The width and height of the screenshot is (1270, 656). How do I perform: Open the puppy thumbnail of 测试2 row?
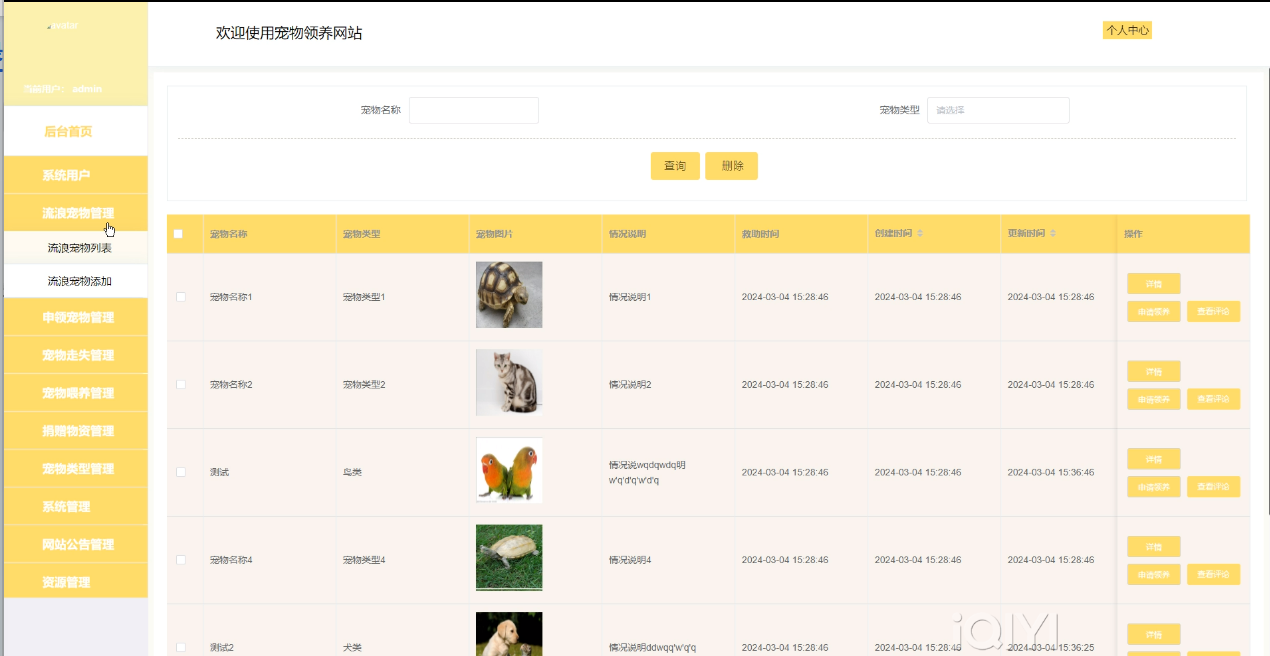pyautogui.click(x=509, y=634)
